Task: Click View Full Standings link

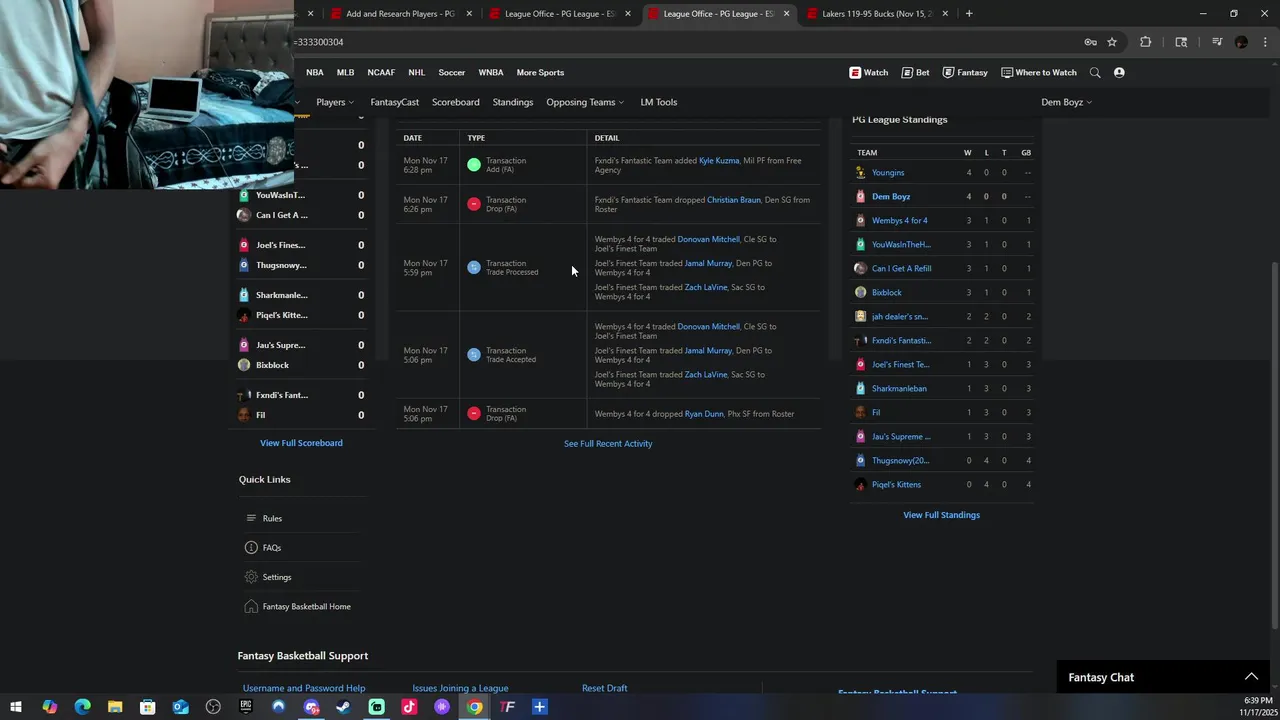Action: tap(941, 515)
